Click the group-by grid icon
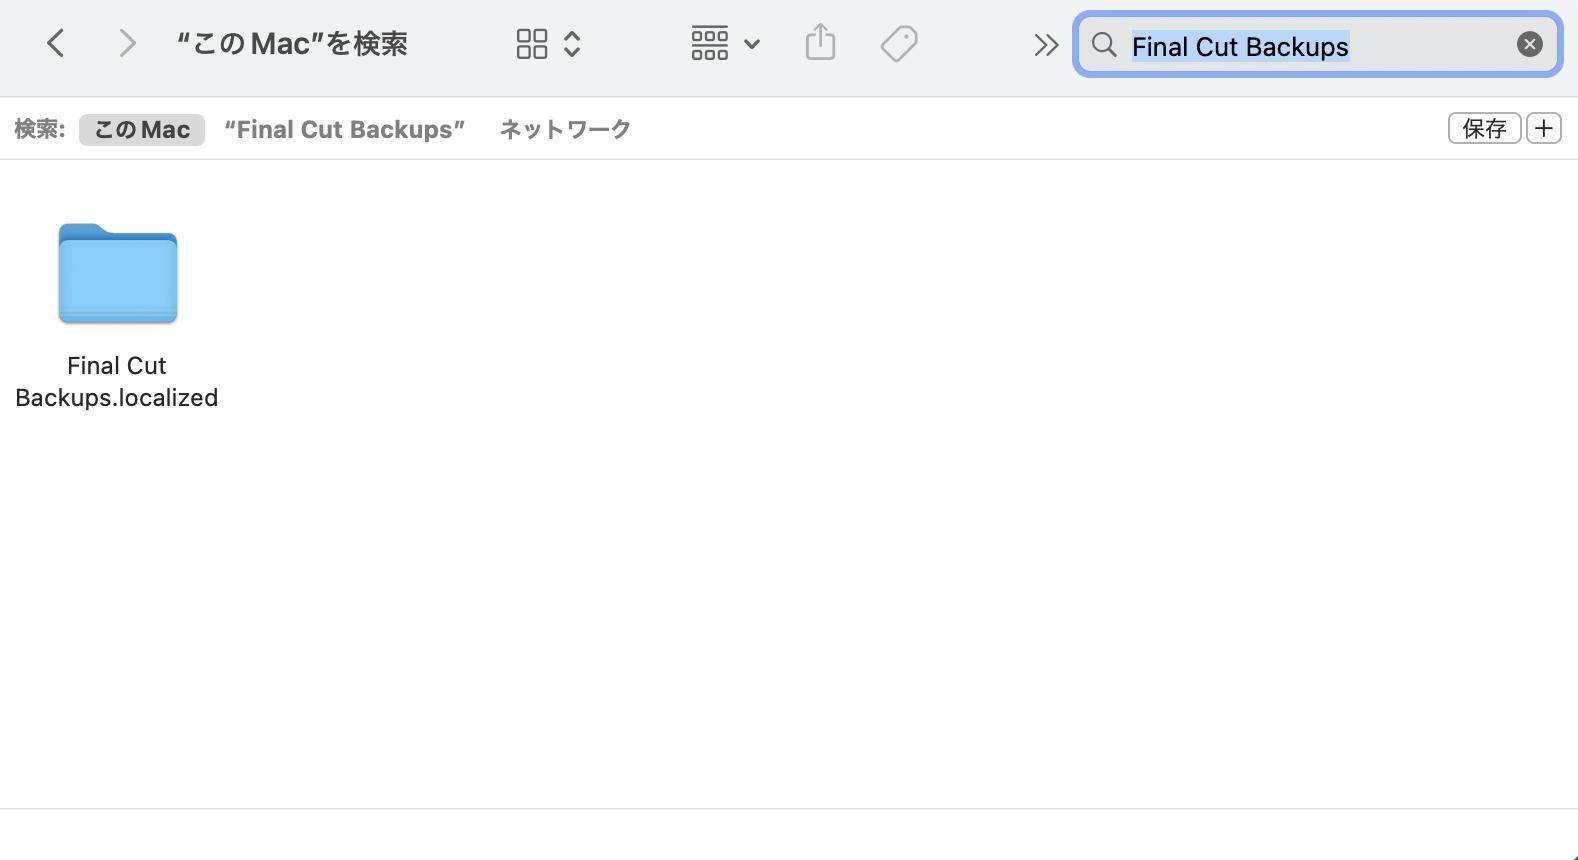Image resolution: width=1578 pixels, height=860 pixels. (x=709, y=44)
